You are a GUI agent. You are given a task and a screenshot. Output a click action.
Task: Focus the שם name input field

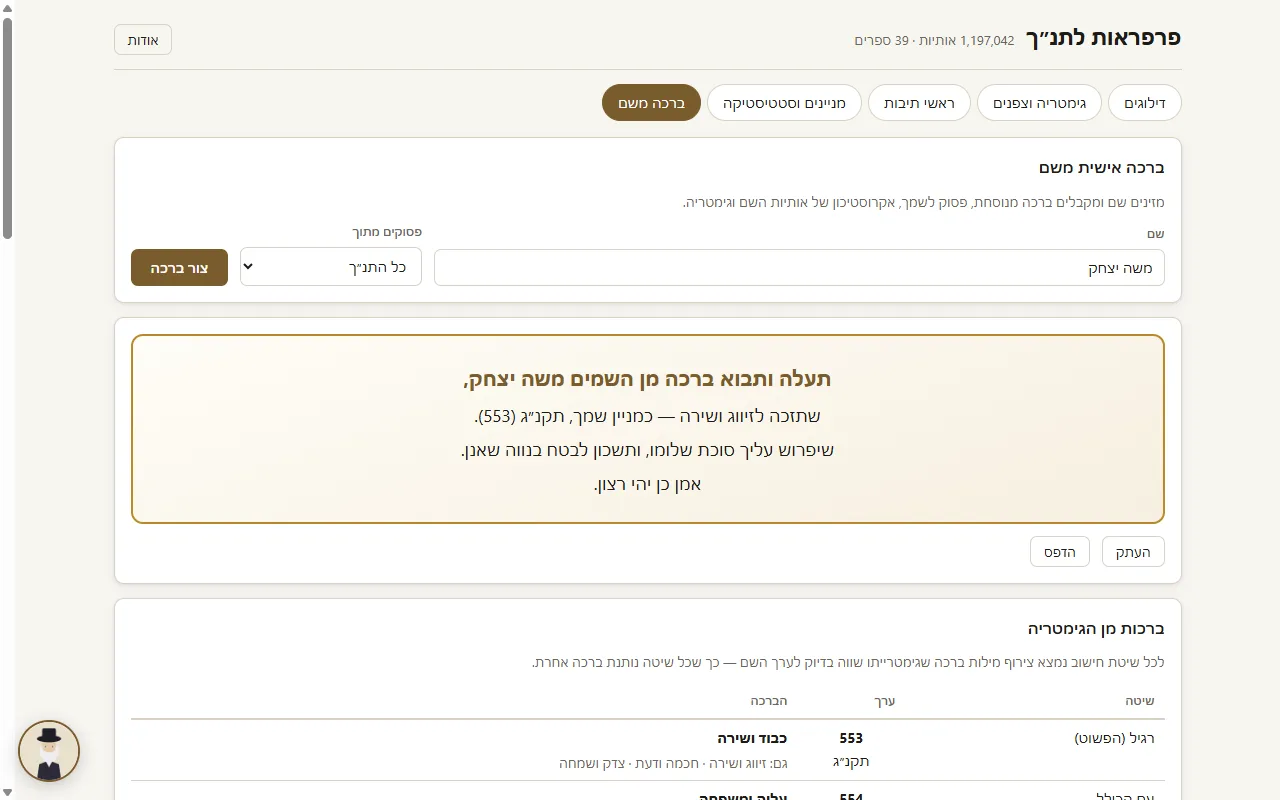coord(799,268)
